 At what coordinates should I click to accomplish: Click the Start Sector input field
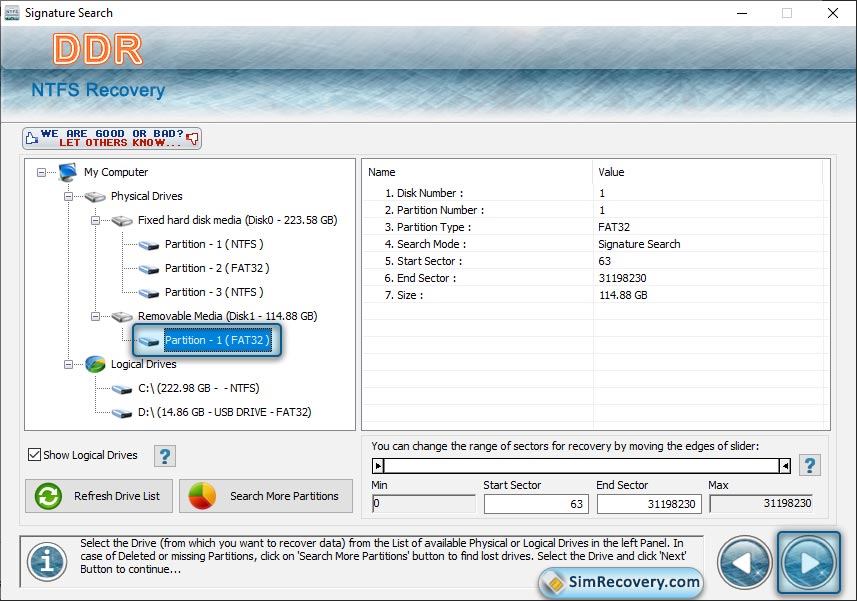pyautogui.click(x=536, y=504)
